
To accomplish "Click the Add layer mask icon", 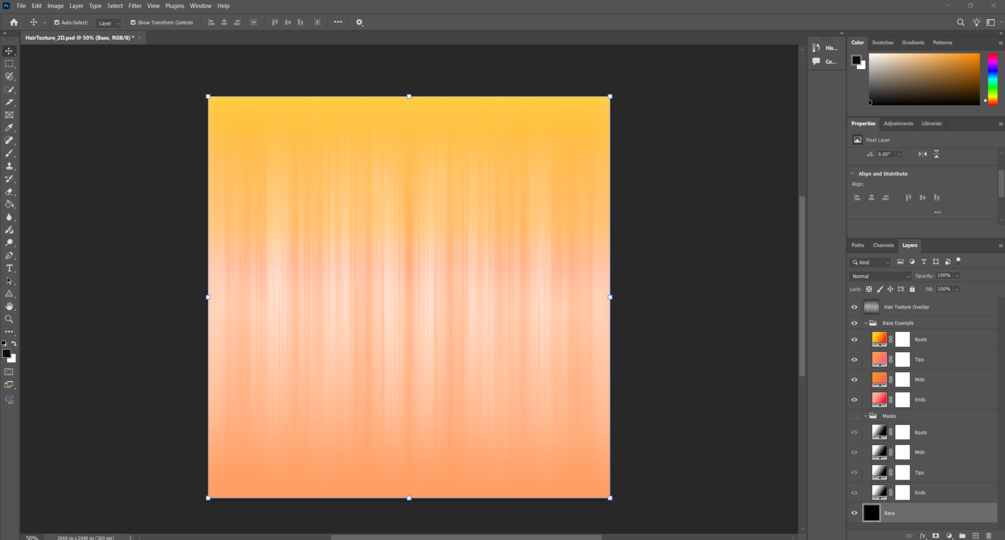I will point(936,536).
